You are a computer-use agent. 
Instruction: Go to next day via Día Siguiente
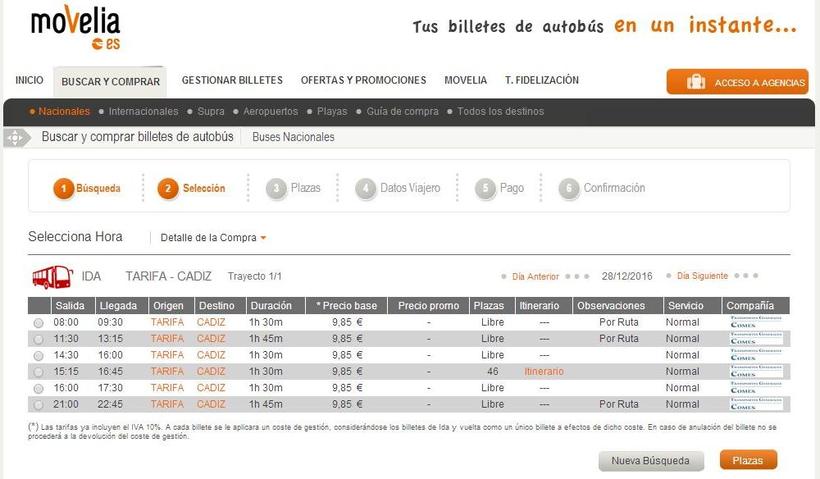click(x=701, y=276)
